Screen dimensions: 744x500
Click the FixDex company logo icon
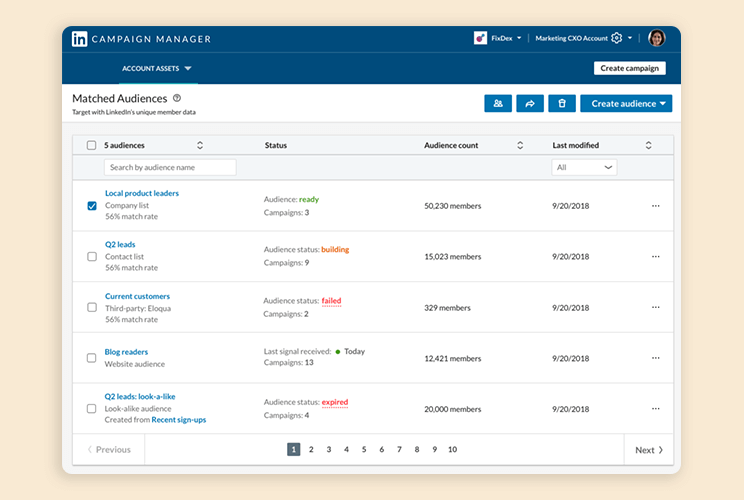coord(480,38)
